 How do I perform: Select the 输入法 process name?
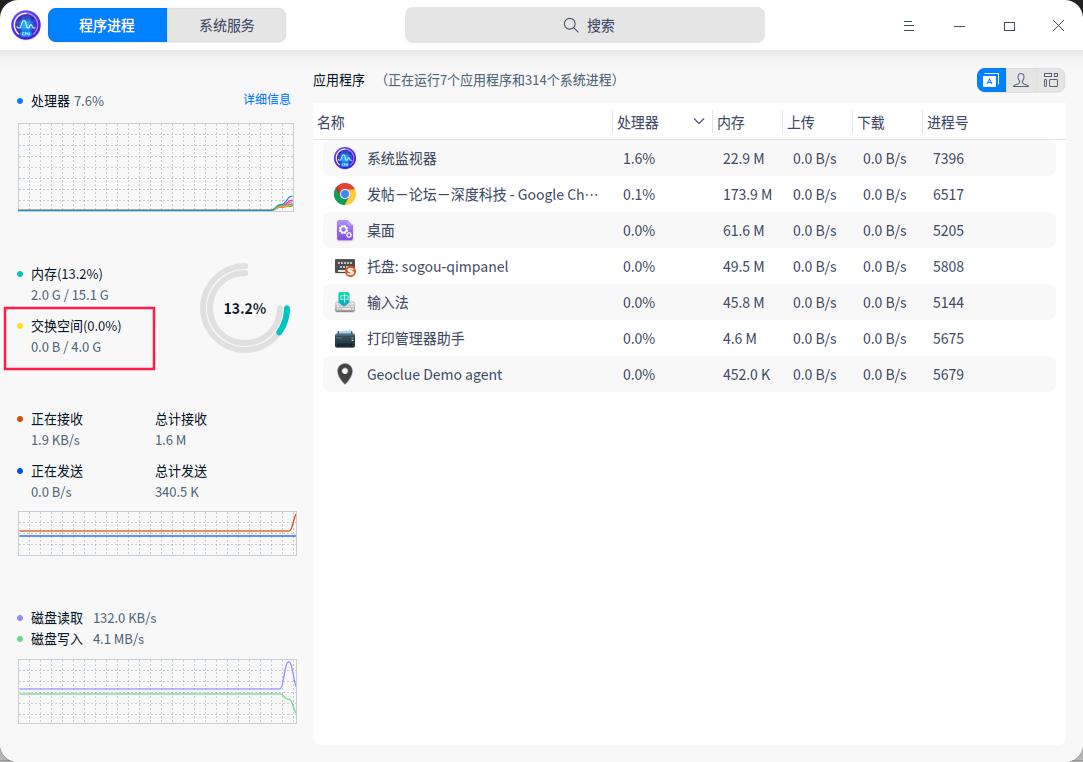387,303
